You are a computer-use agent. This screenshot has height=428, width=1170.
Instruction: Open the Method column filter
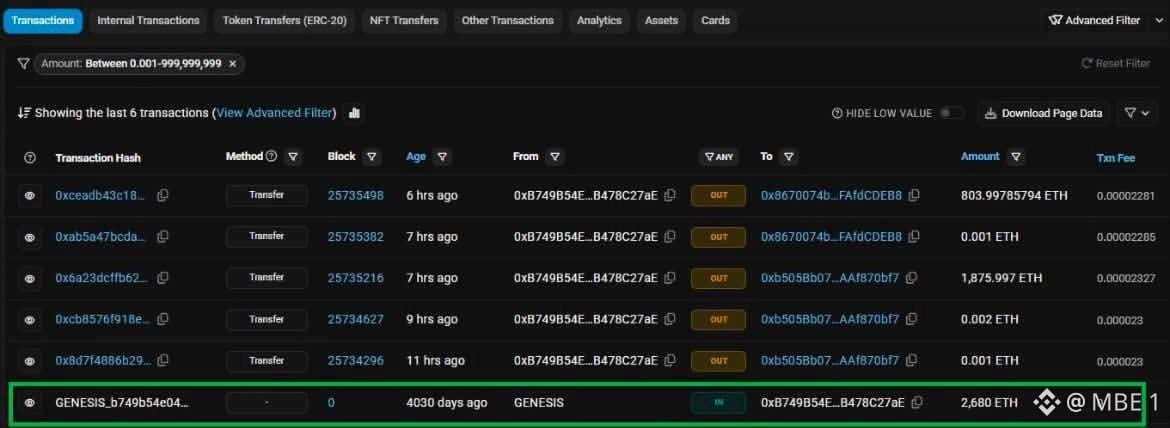click(293, 157)
